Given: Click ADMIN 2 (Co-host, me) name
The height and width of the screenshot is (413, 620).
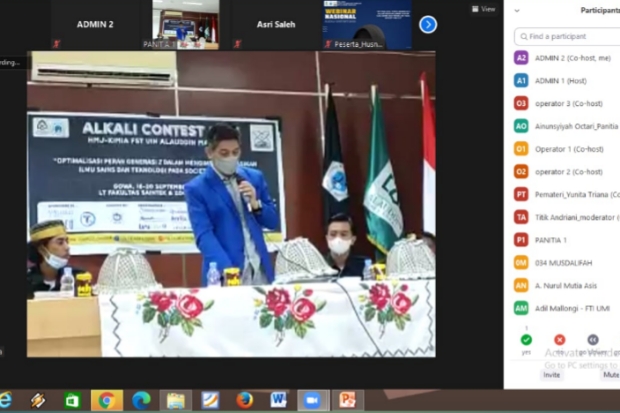Looking at the screenshot, I should [x=573, y=58].
